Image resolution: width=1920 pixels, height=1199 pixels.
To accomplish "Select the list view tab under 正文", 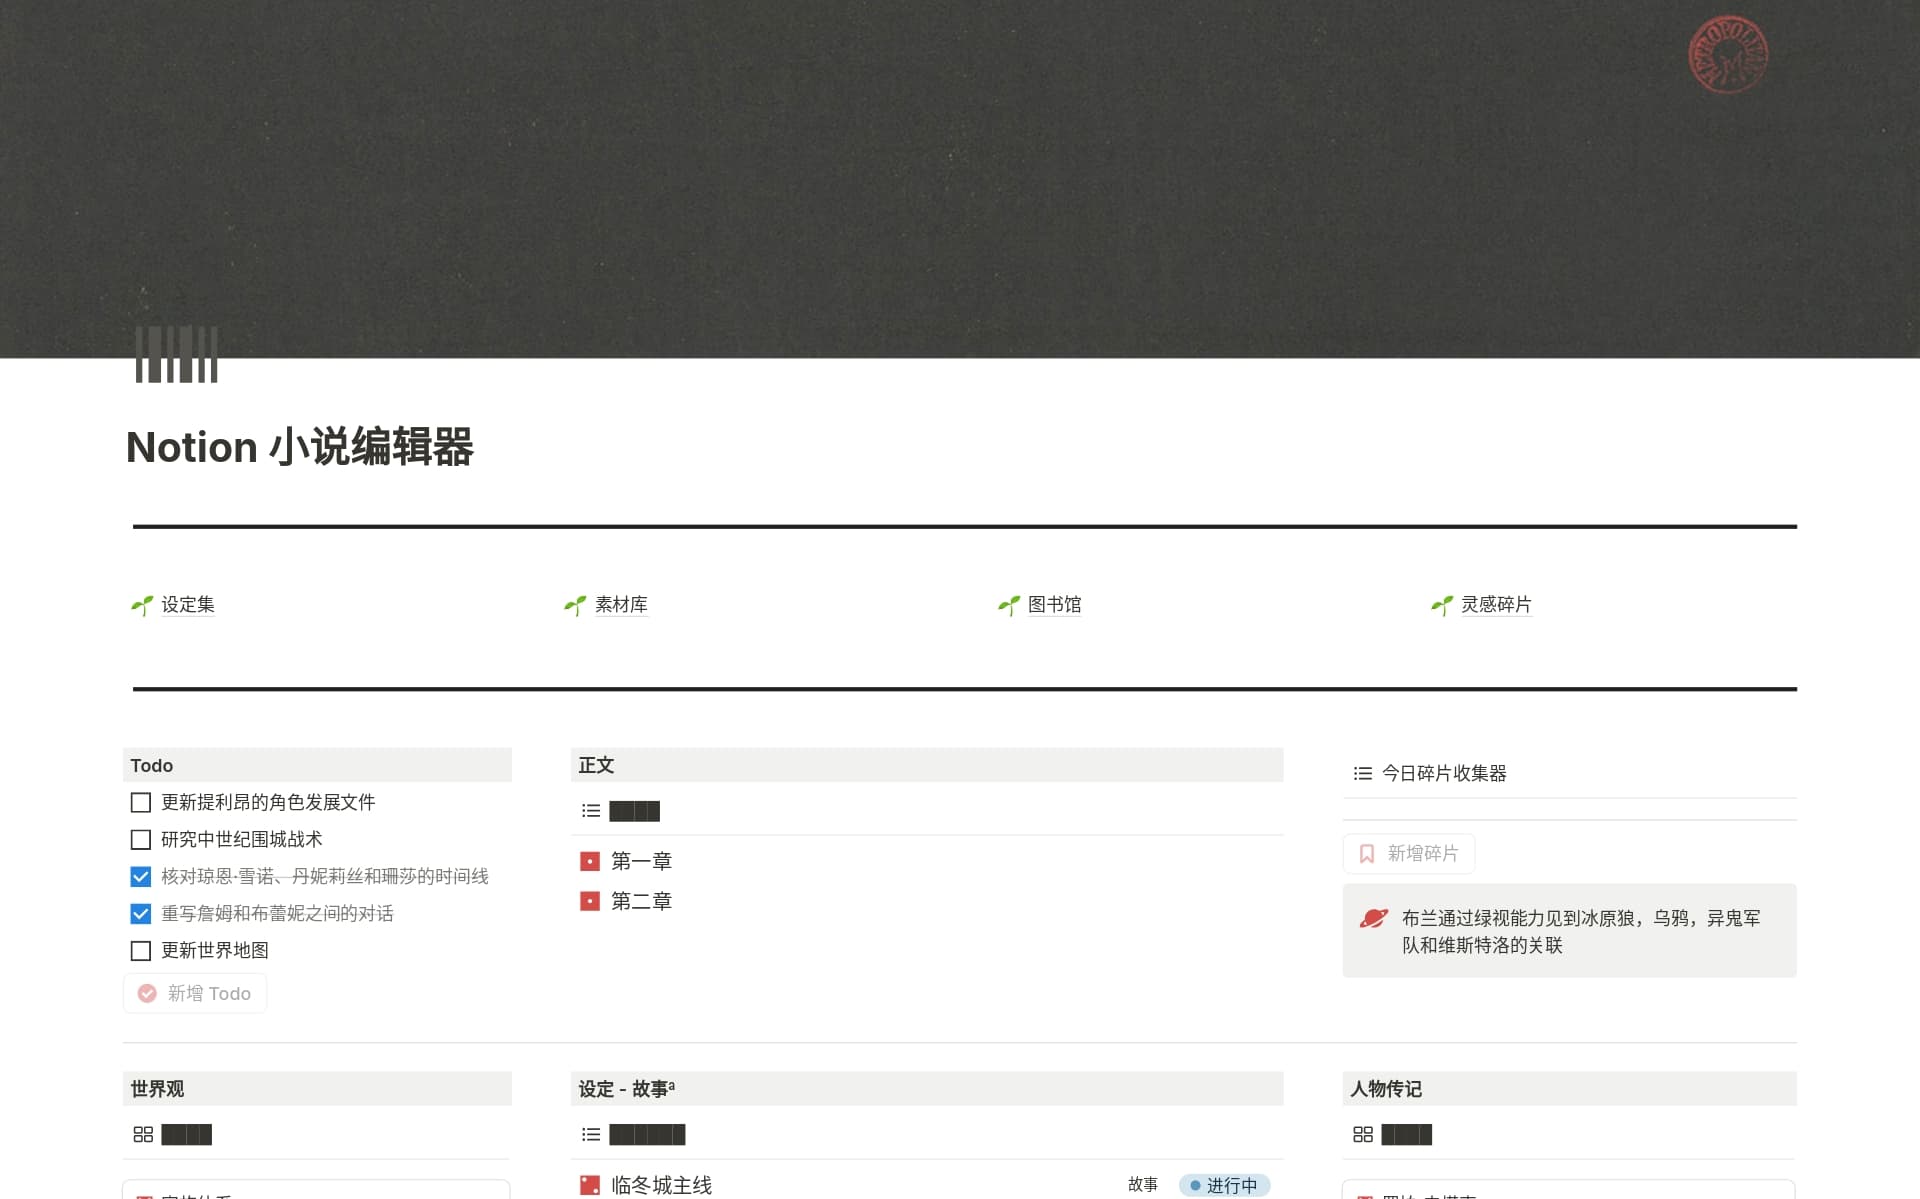I will 621,811.
